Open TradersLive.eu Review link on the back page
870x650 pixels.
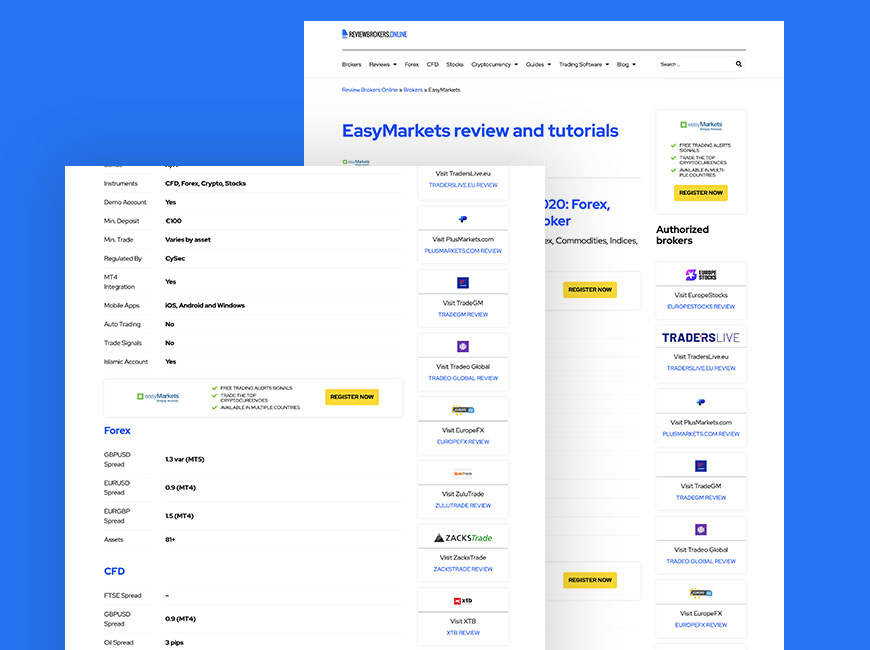pyautogui.click(x=701, y=368)
